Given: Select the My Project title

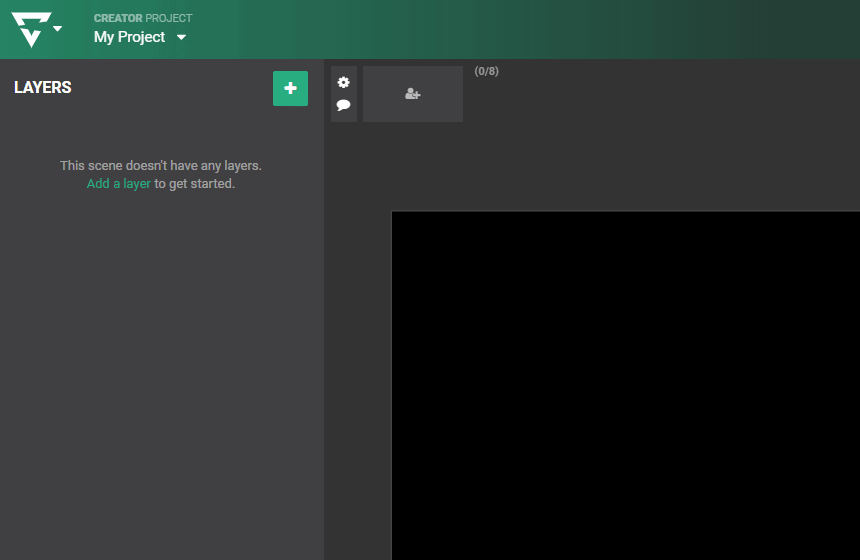Looking at the screenshot, I should [x=129, y=37].
